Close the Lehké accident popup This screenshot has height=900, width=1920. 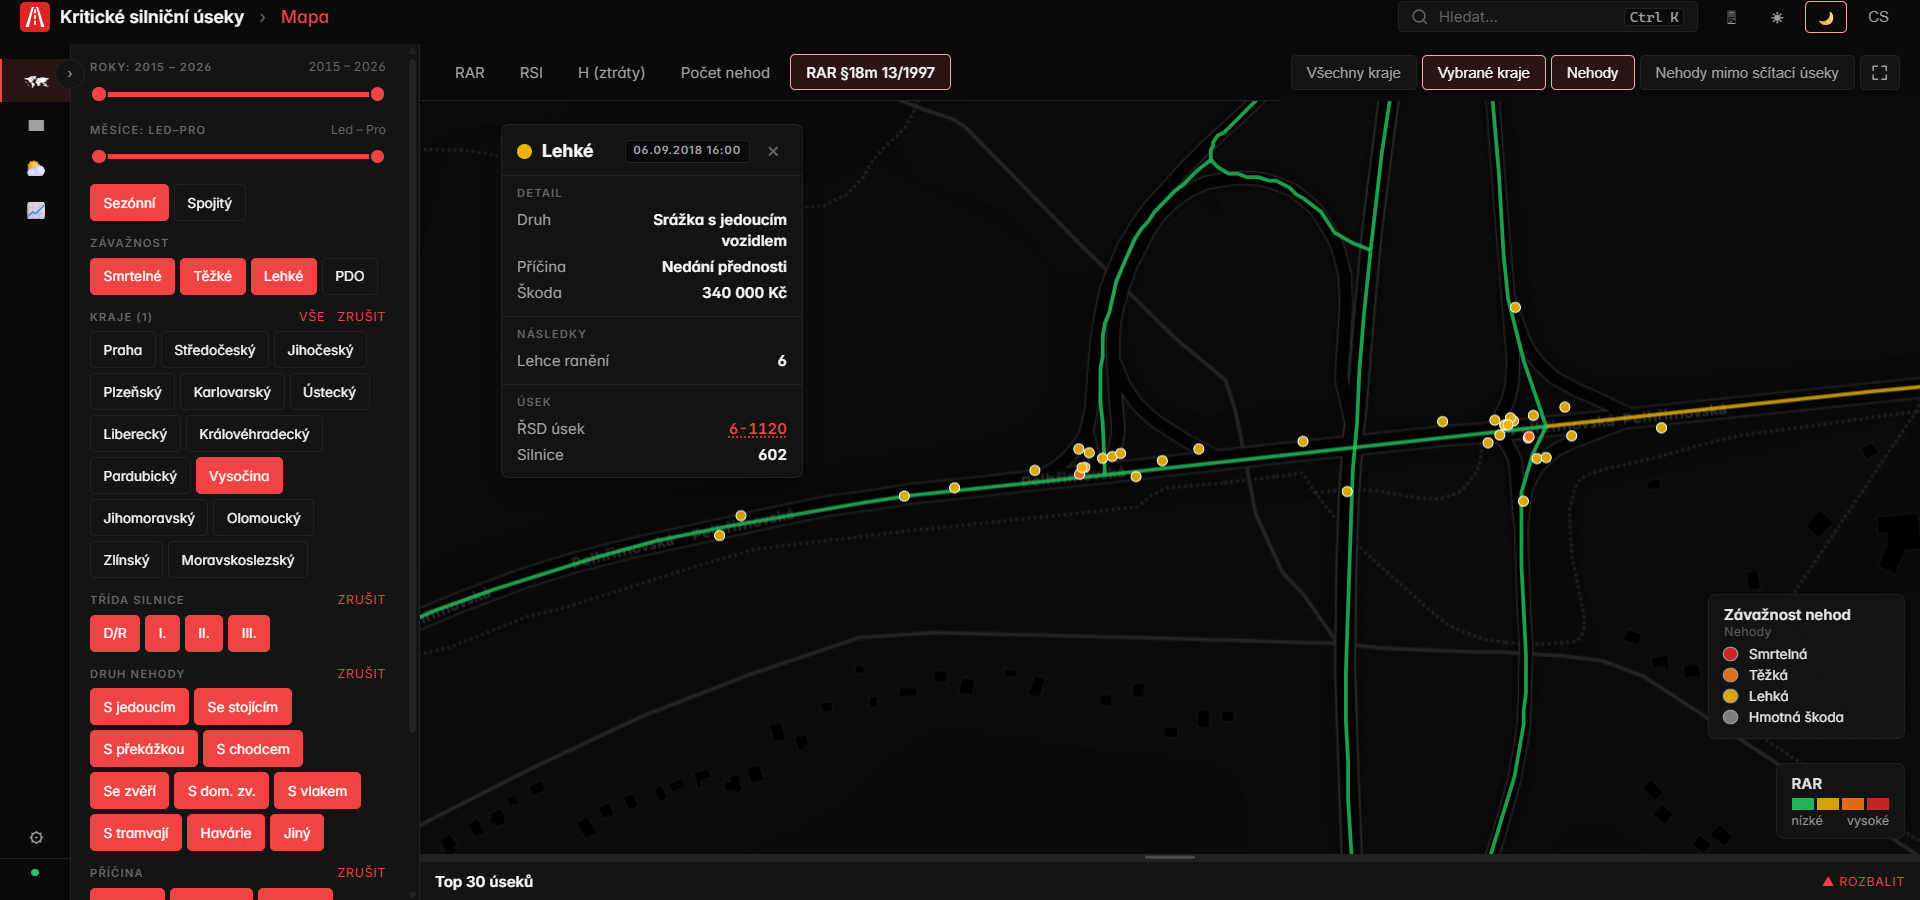pyautogui.click(x=773, y=151)
